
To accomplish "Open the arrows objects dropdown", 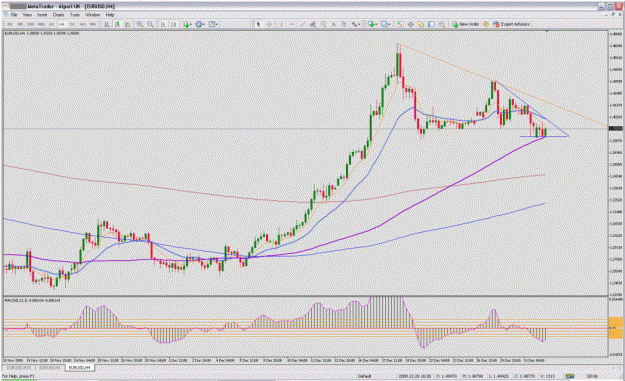I will coord(356,24).
